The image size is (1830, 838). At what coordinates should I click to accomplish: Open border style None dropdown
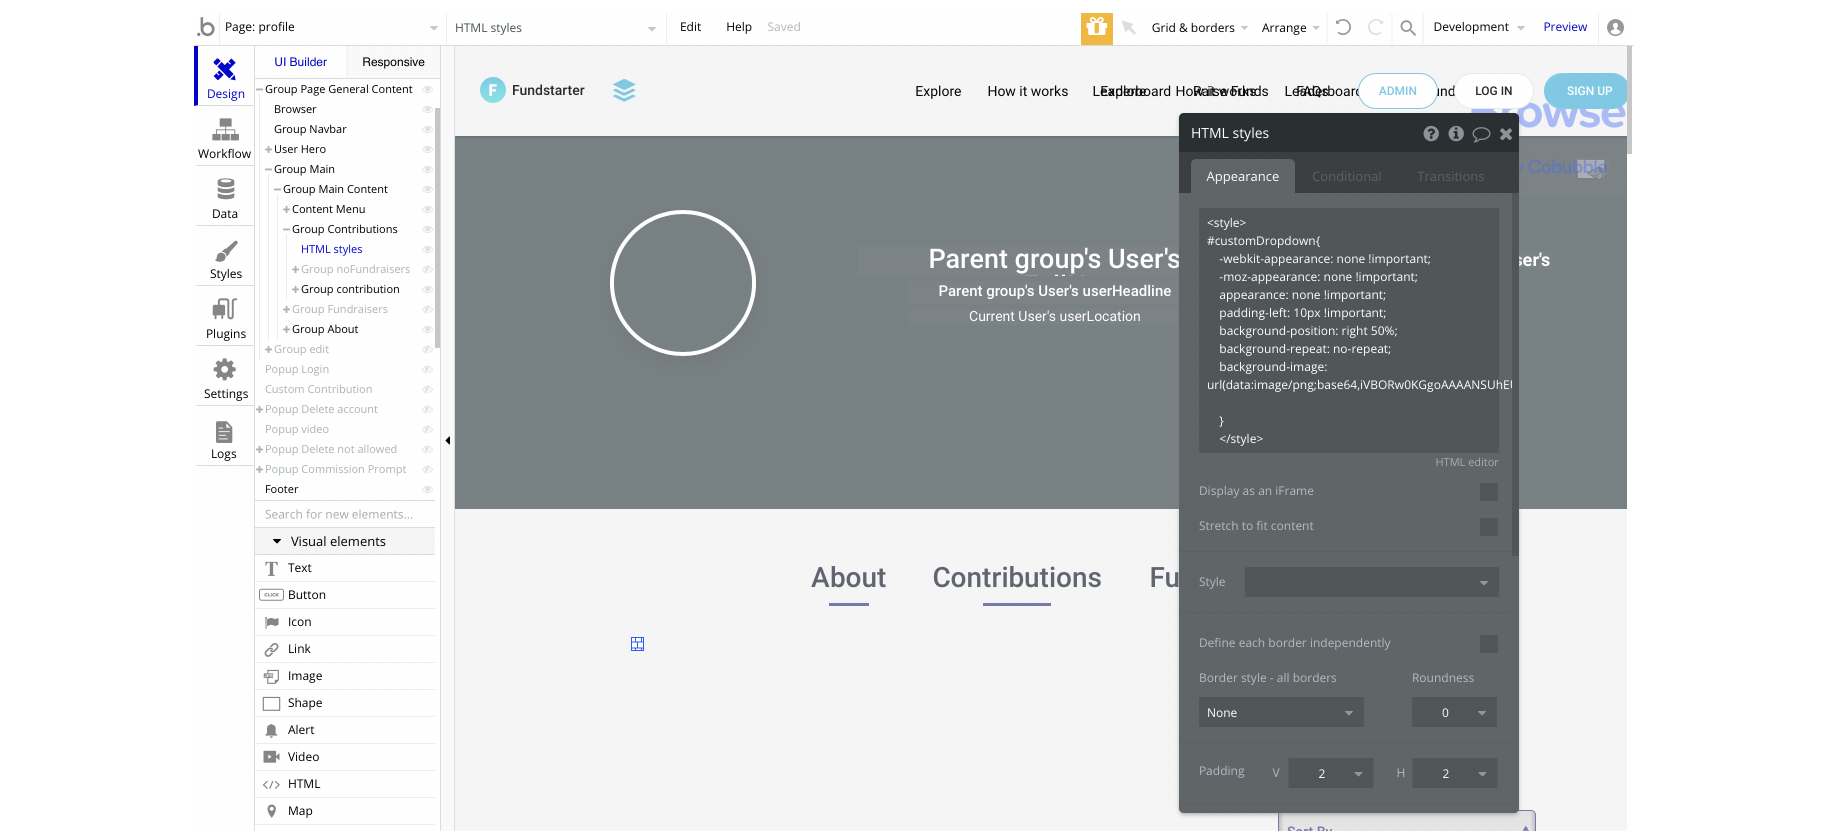[1280, 713]
